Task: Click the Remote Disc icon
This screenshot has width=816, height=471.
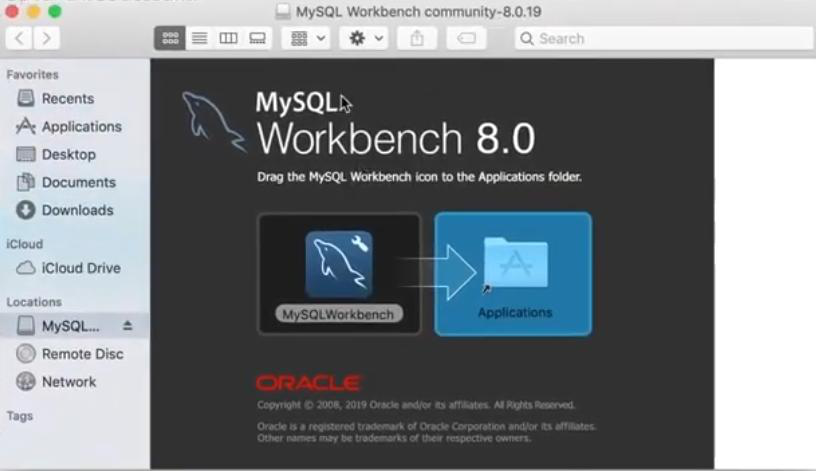Action: [x=26, y=354]
